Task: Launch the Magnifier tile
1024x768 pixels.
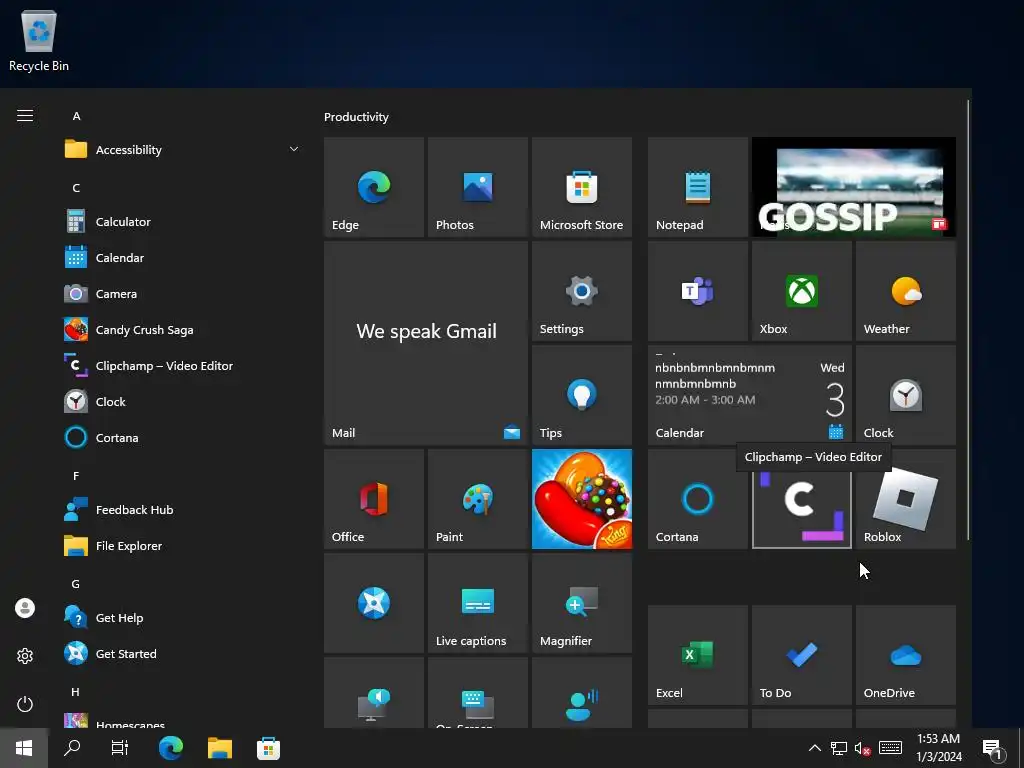Action: click(x=582, y=603)
